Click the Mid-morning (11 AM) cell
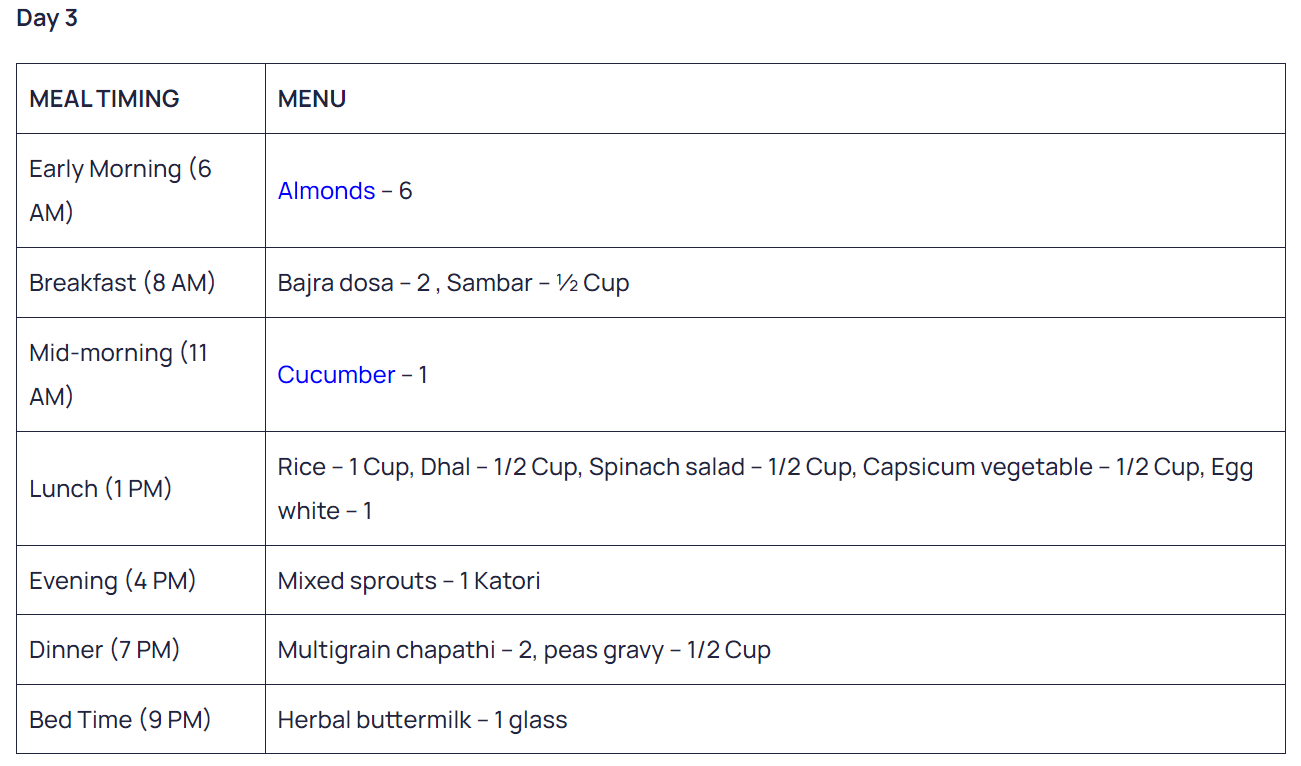 coord(141,375)
